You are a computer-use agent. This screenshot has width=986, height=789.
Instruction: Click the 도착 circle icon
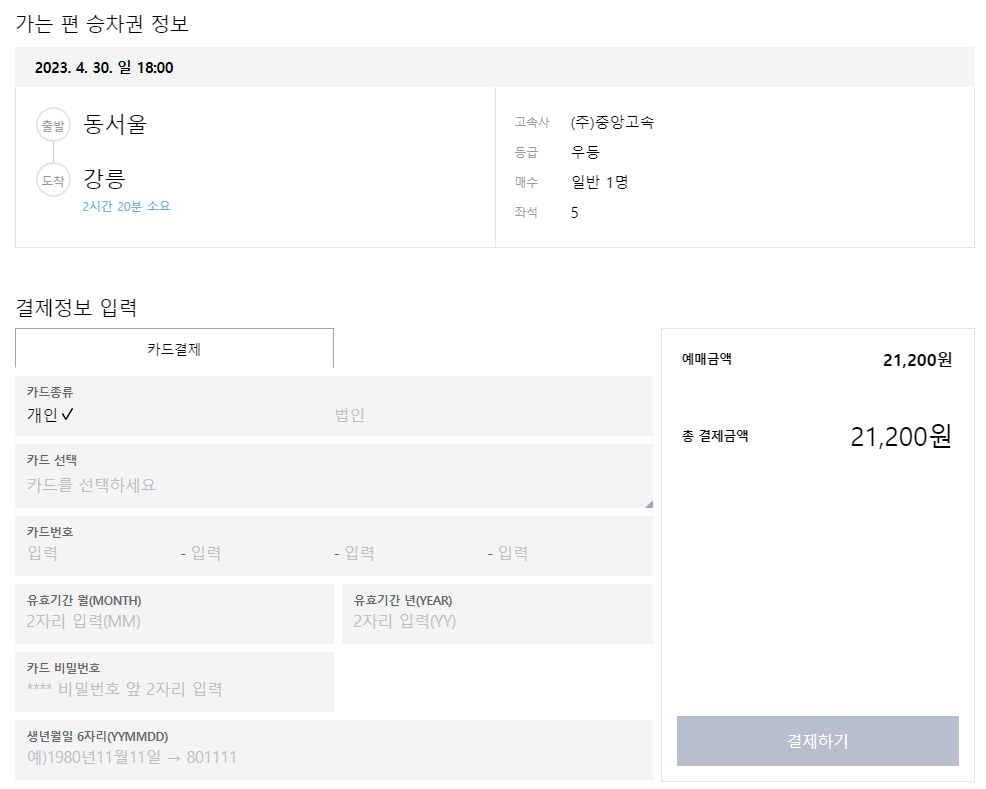tap(53, 180)
